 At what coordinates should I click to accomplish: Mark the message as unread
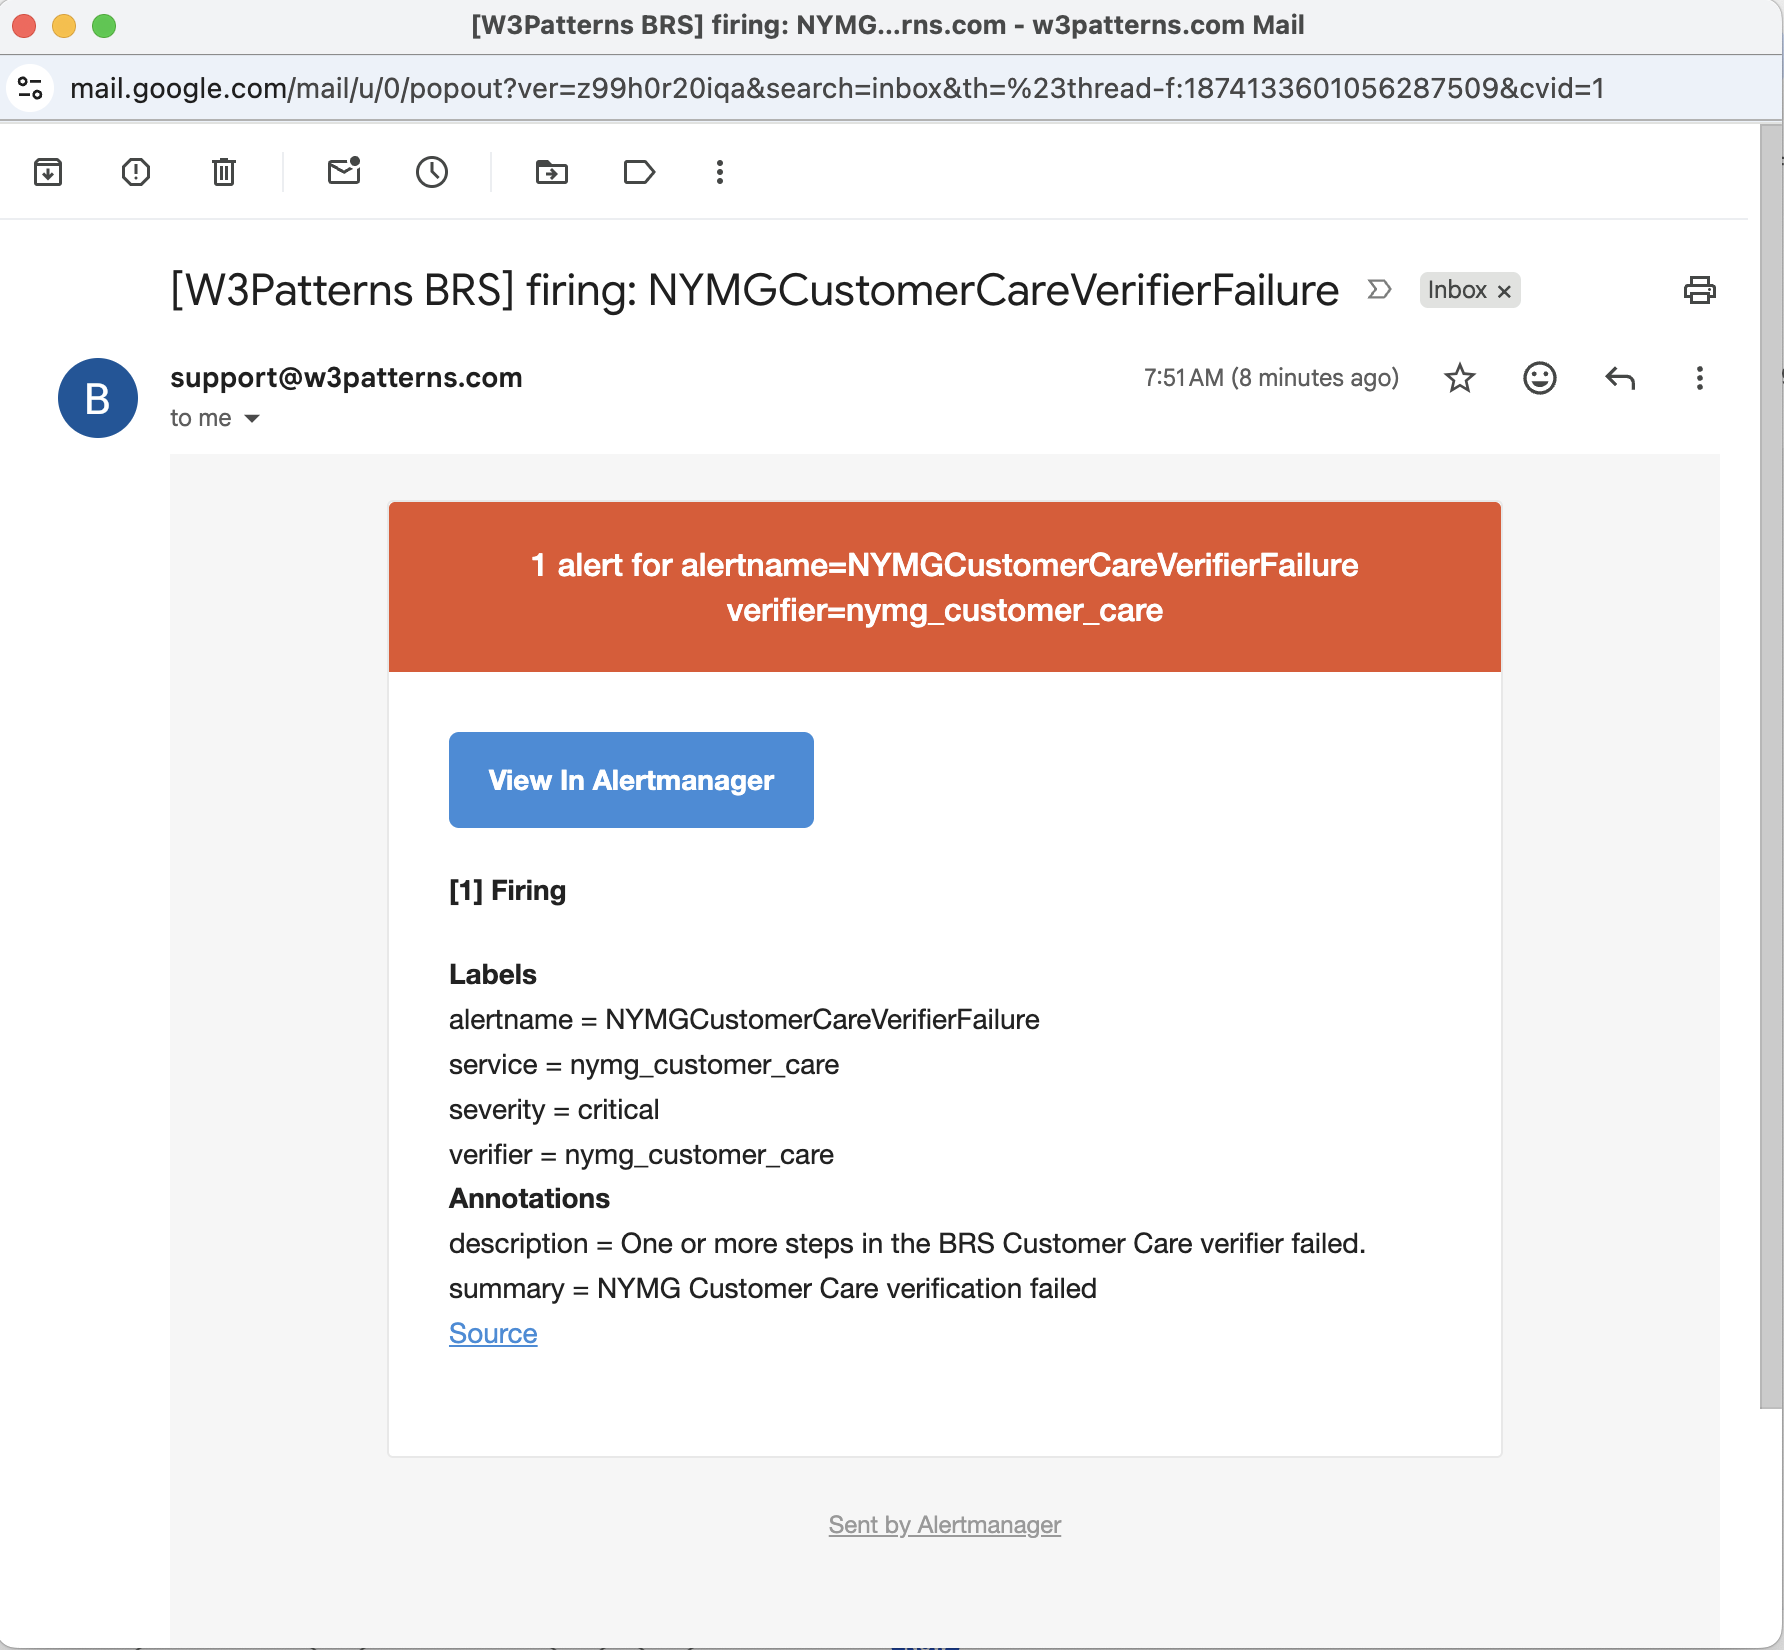point(344,171)
